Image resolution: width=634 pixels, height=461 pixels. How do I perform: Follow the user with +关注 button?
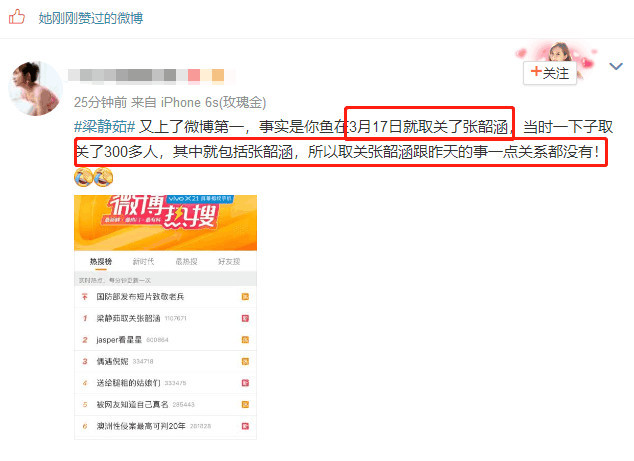(549, 73)
